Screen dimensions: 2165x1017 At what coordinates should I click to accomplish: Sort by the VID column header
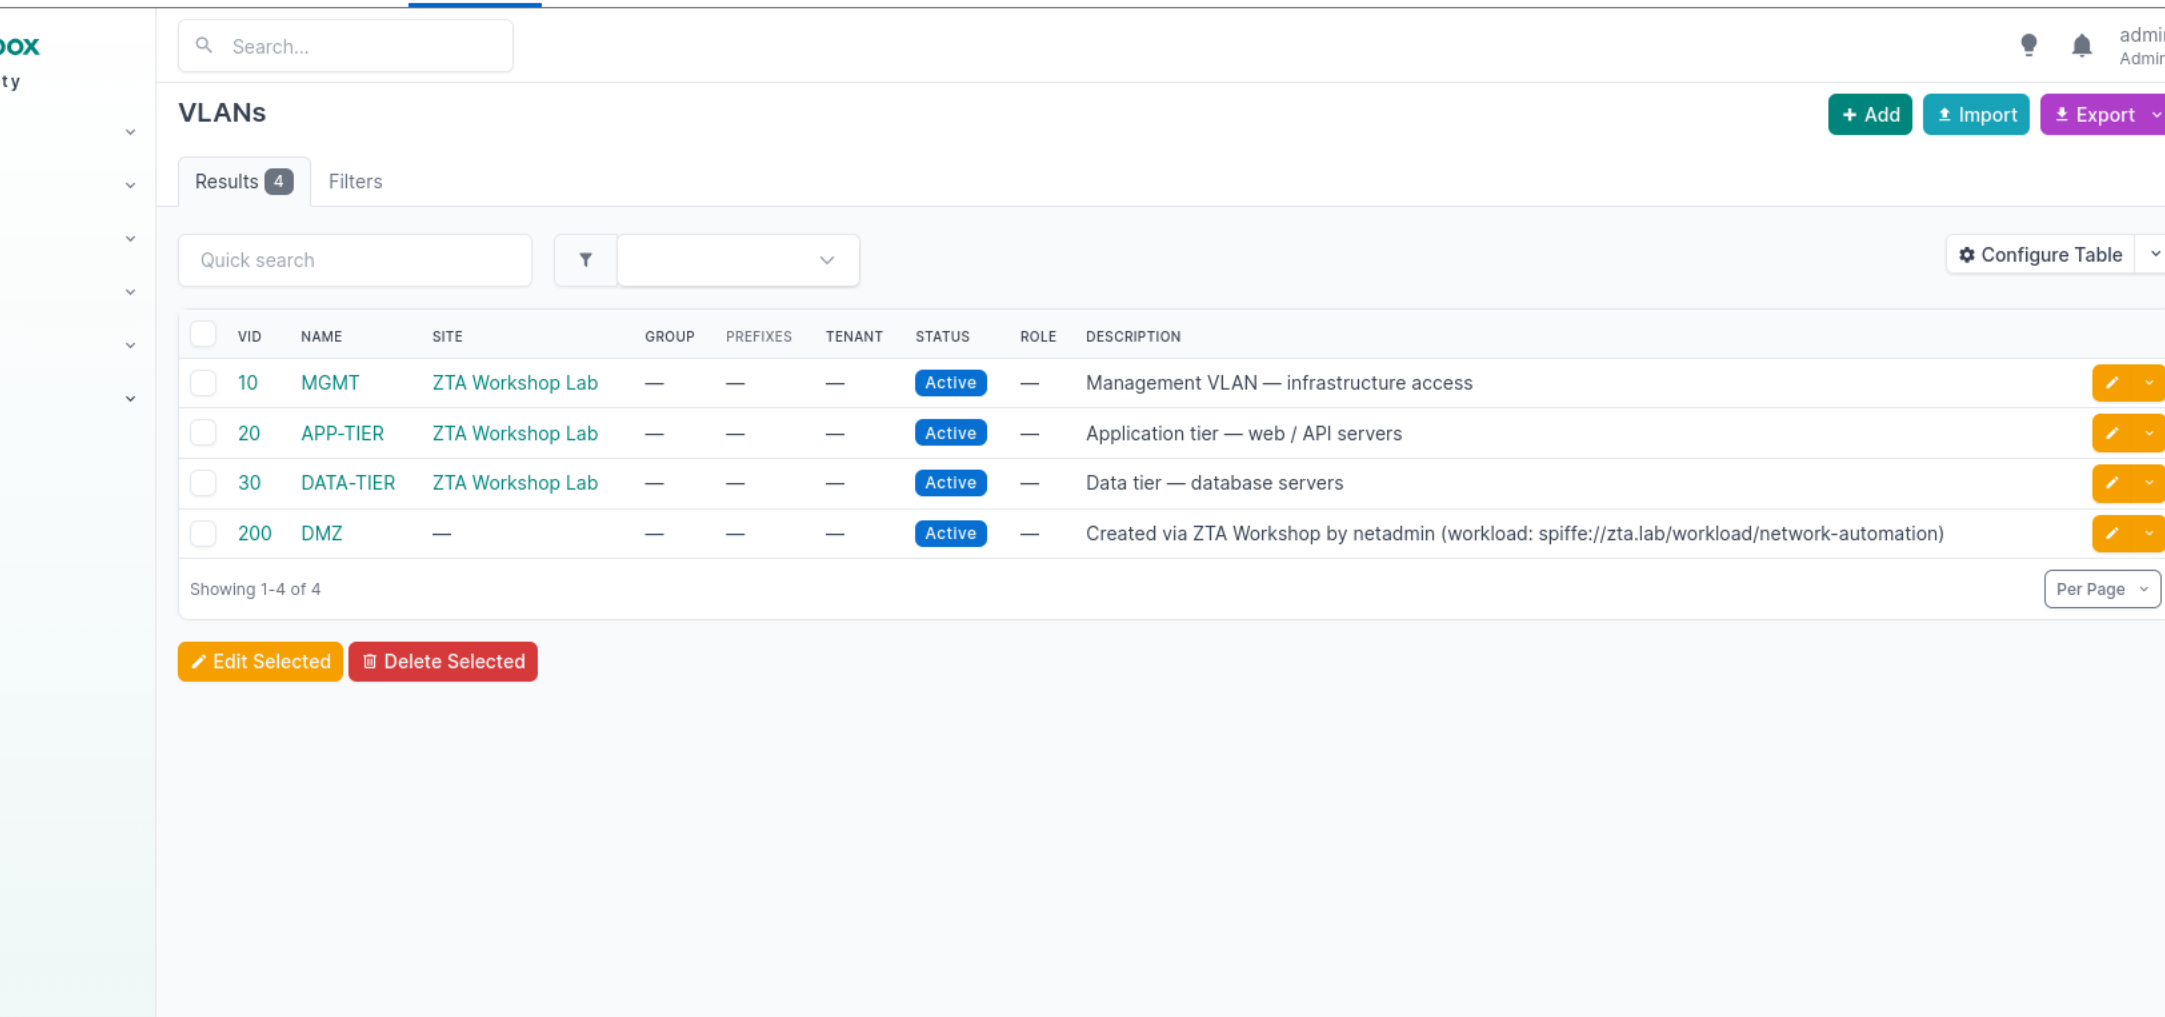249,336
